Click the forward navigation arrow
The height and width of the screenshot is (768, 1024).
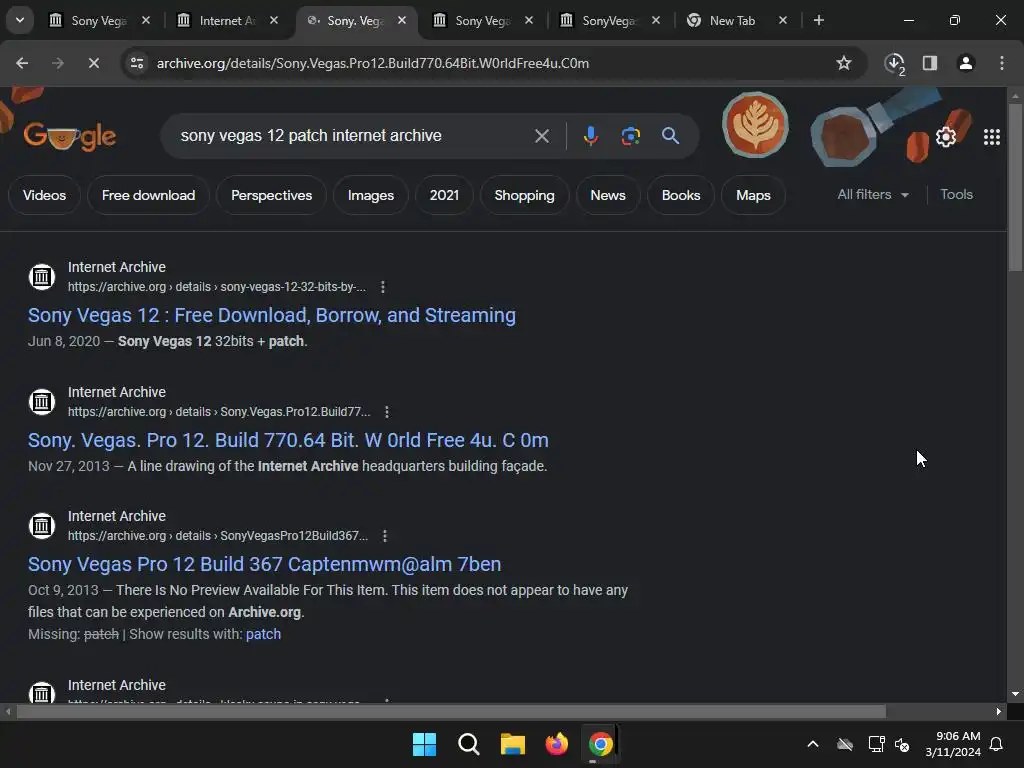(x=58, y=63)
